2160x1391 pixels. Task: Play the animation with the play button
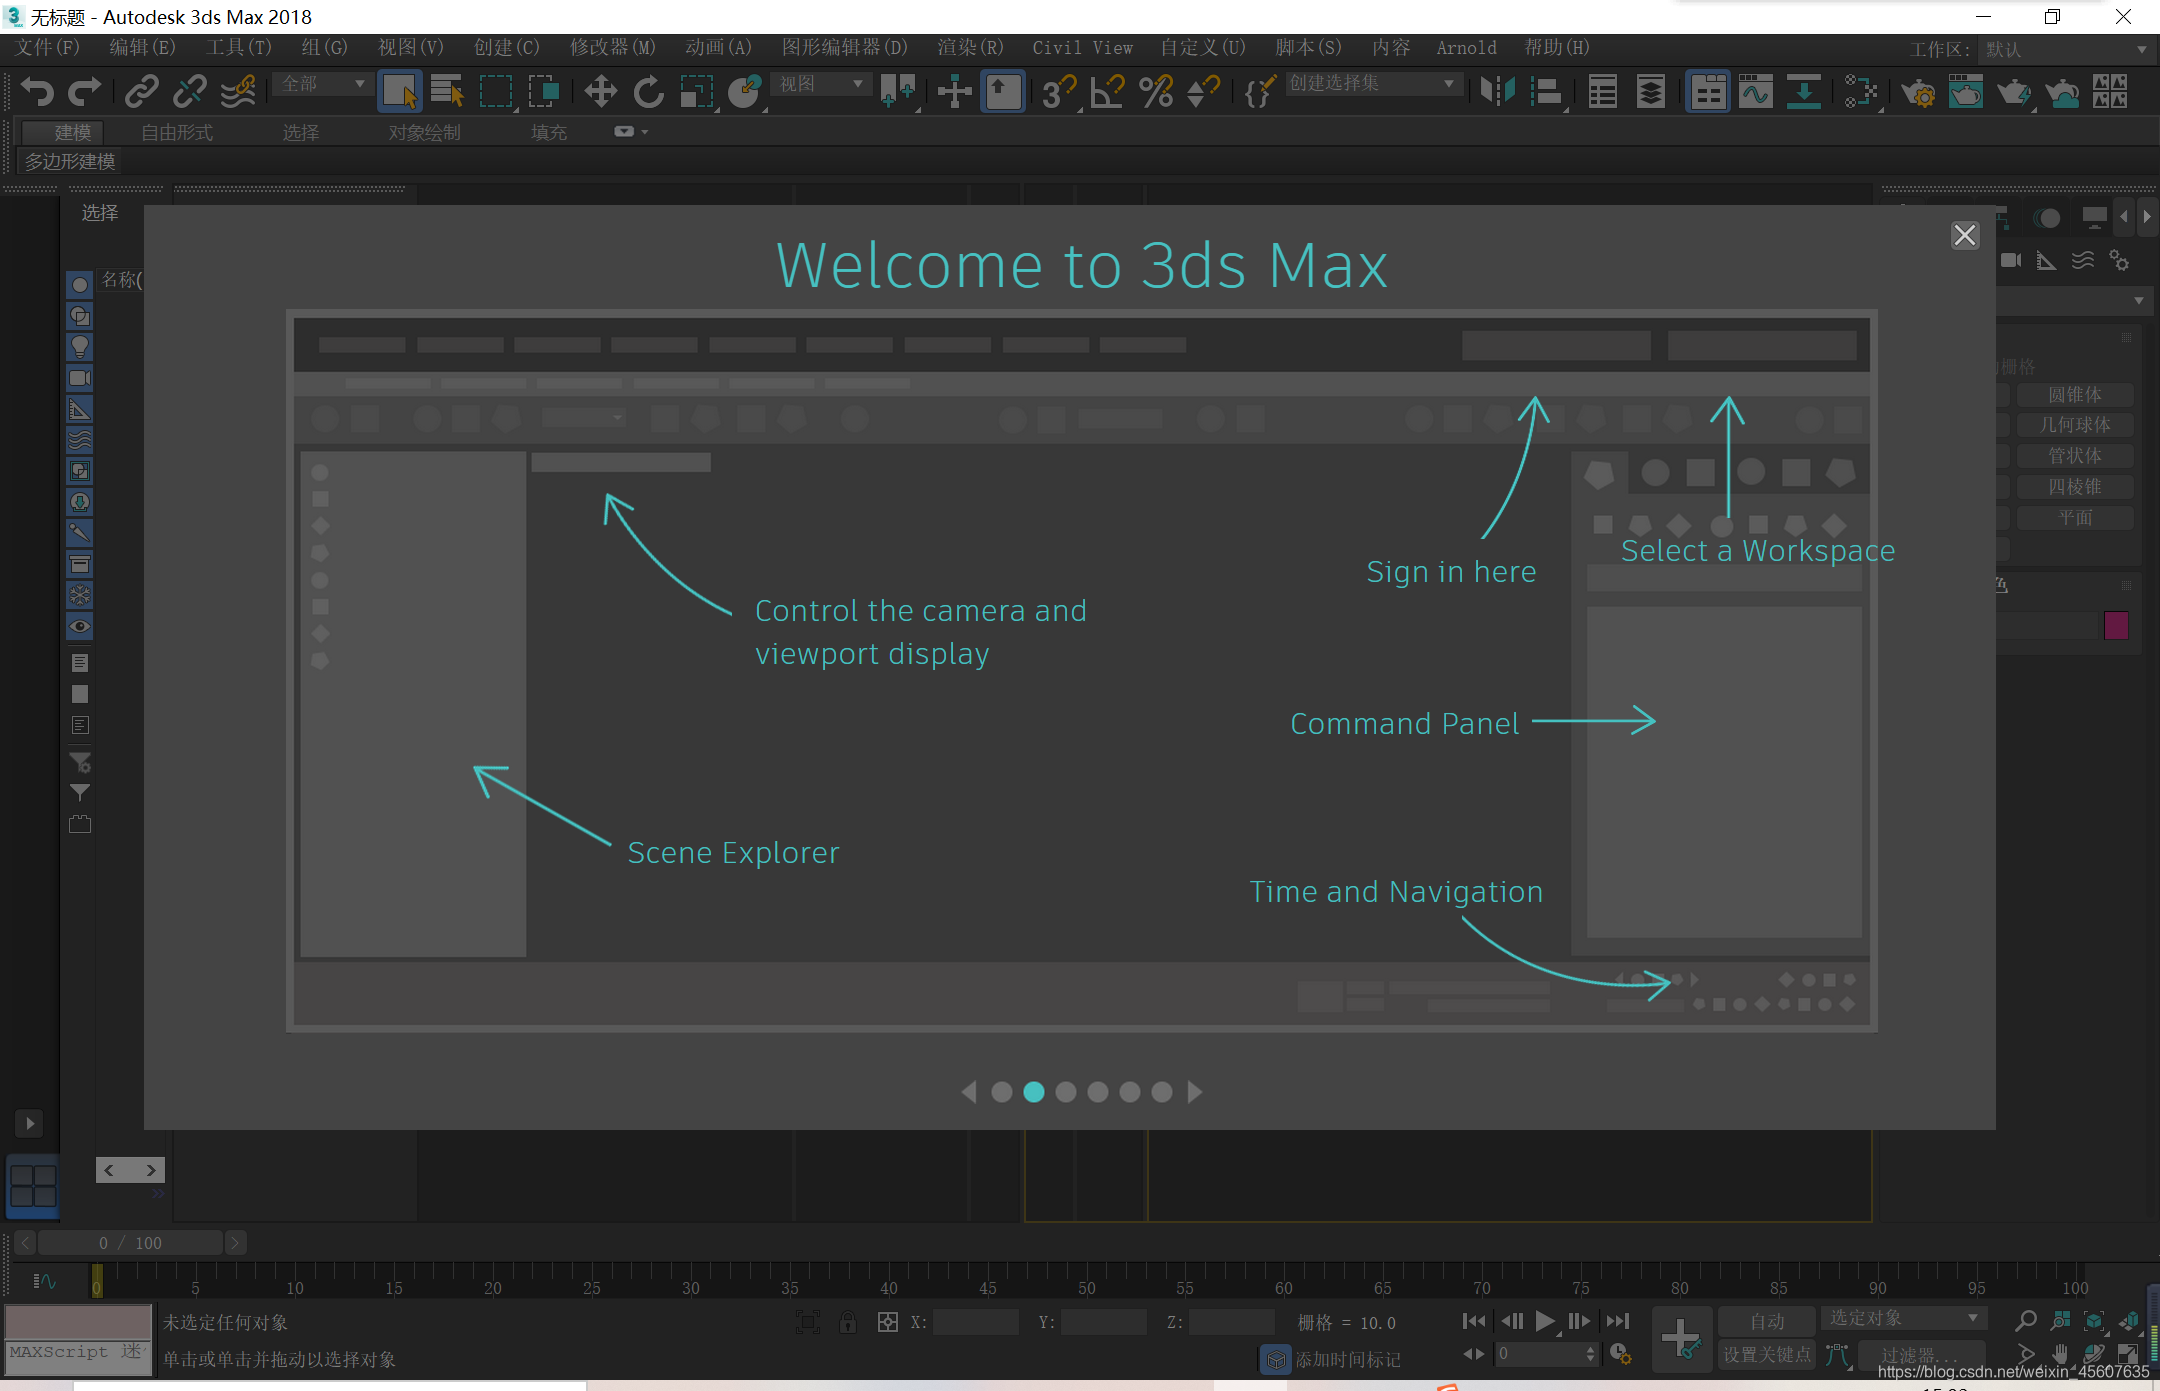click(1545, 1322)
